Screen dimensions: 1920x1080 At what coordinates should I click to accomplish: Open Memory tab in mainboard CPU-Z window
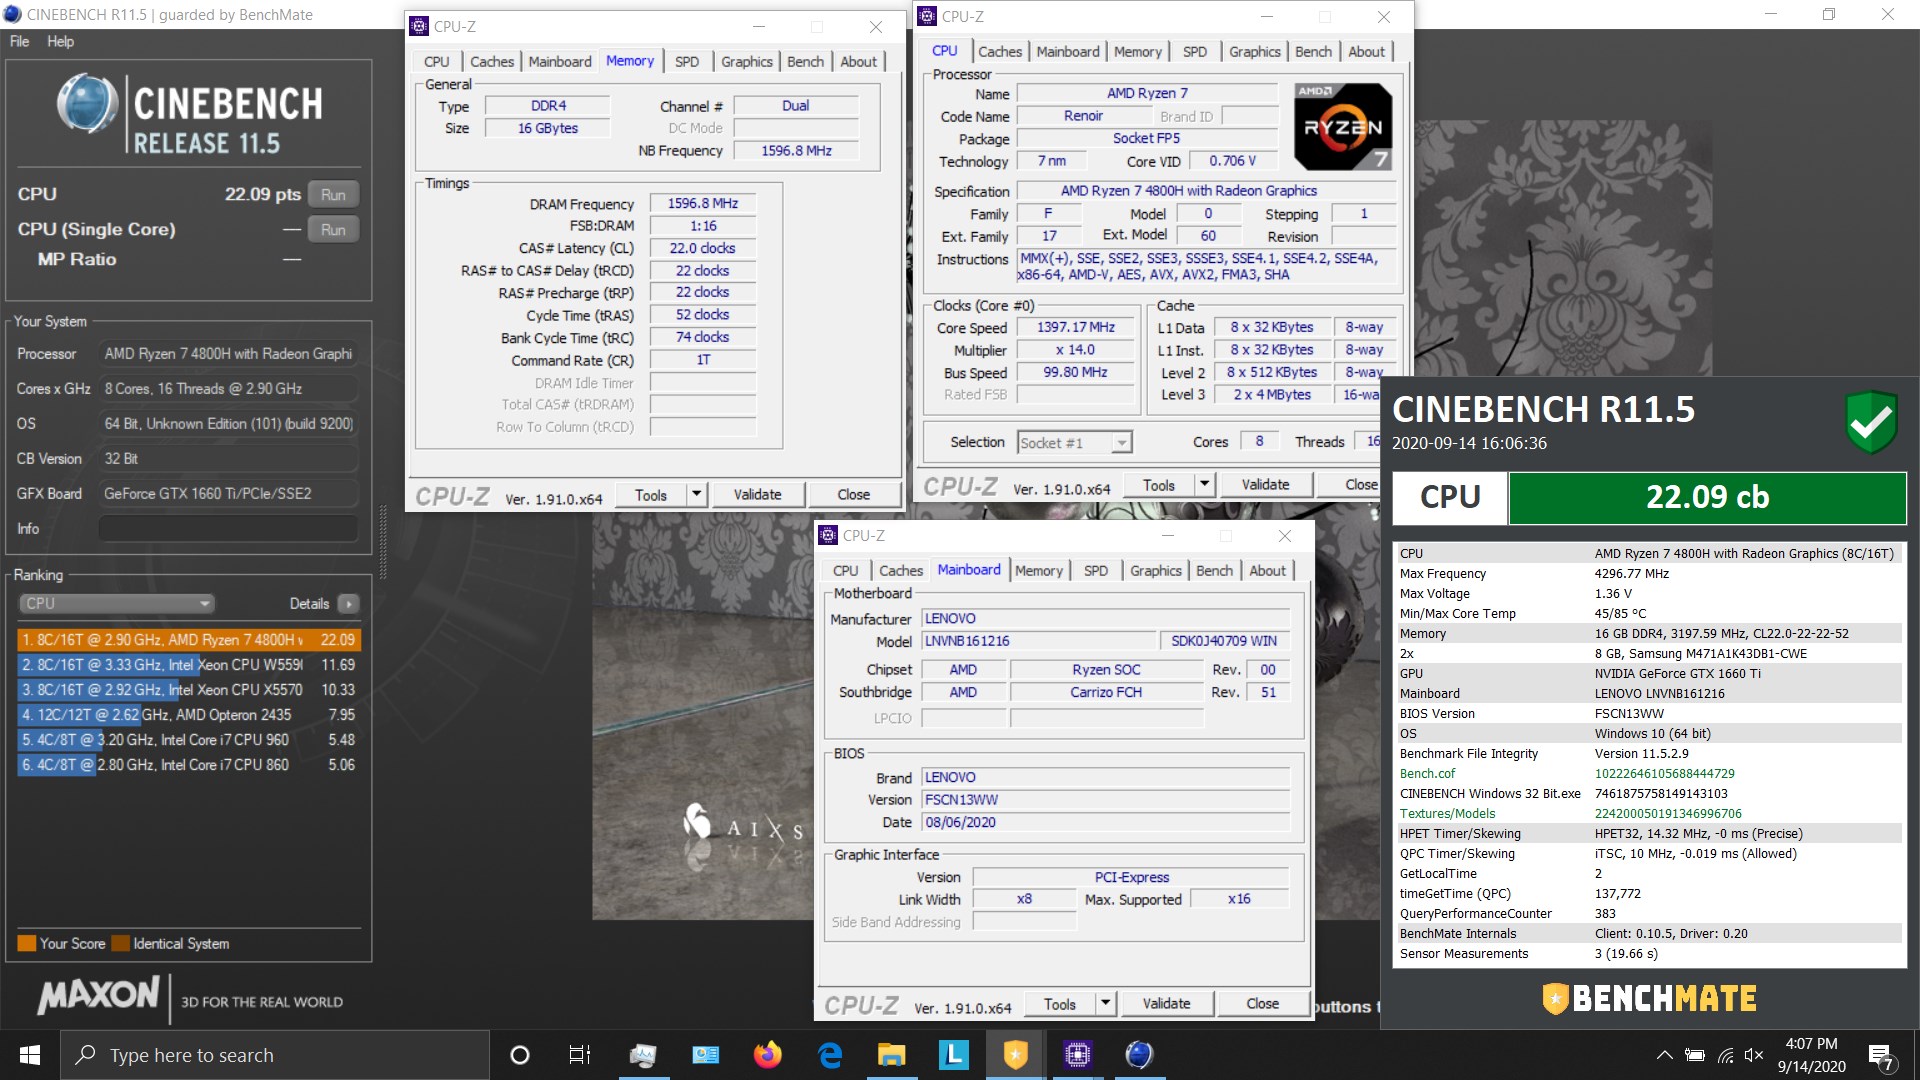click(1039, 571)
